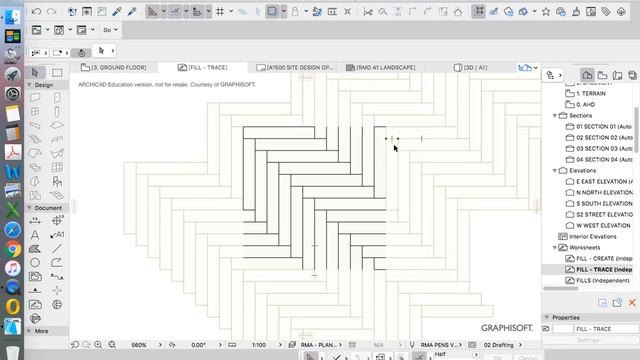Toggle the guide lines set-square button

152,11
